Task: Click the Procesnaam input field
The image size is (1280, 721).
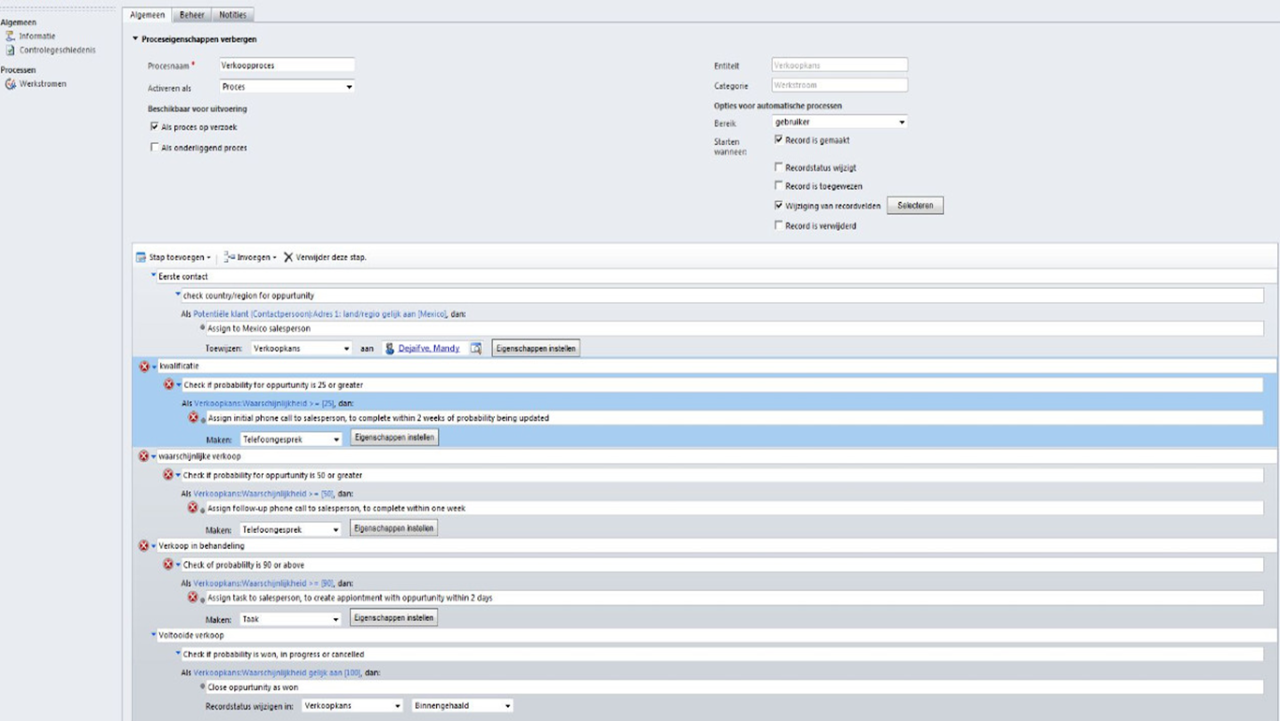Action: click(287, 65)
